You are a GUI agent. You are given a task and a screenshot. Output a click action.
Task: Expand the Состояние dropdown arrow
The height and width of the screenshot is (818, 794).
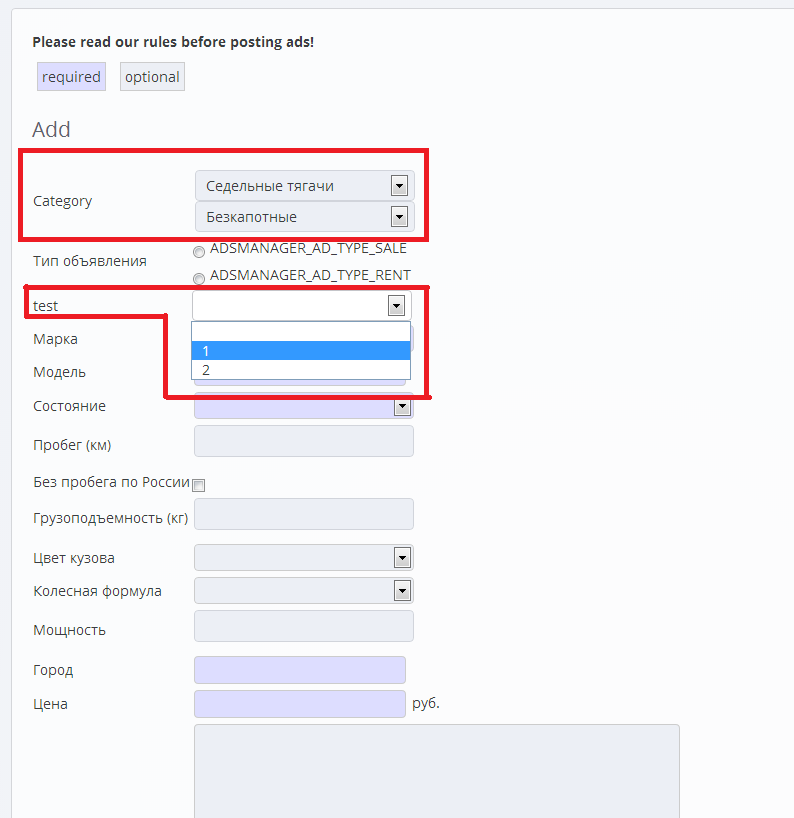pyautogui.click(x=402, y=407)
